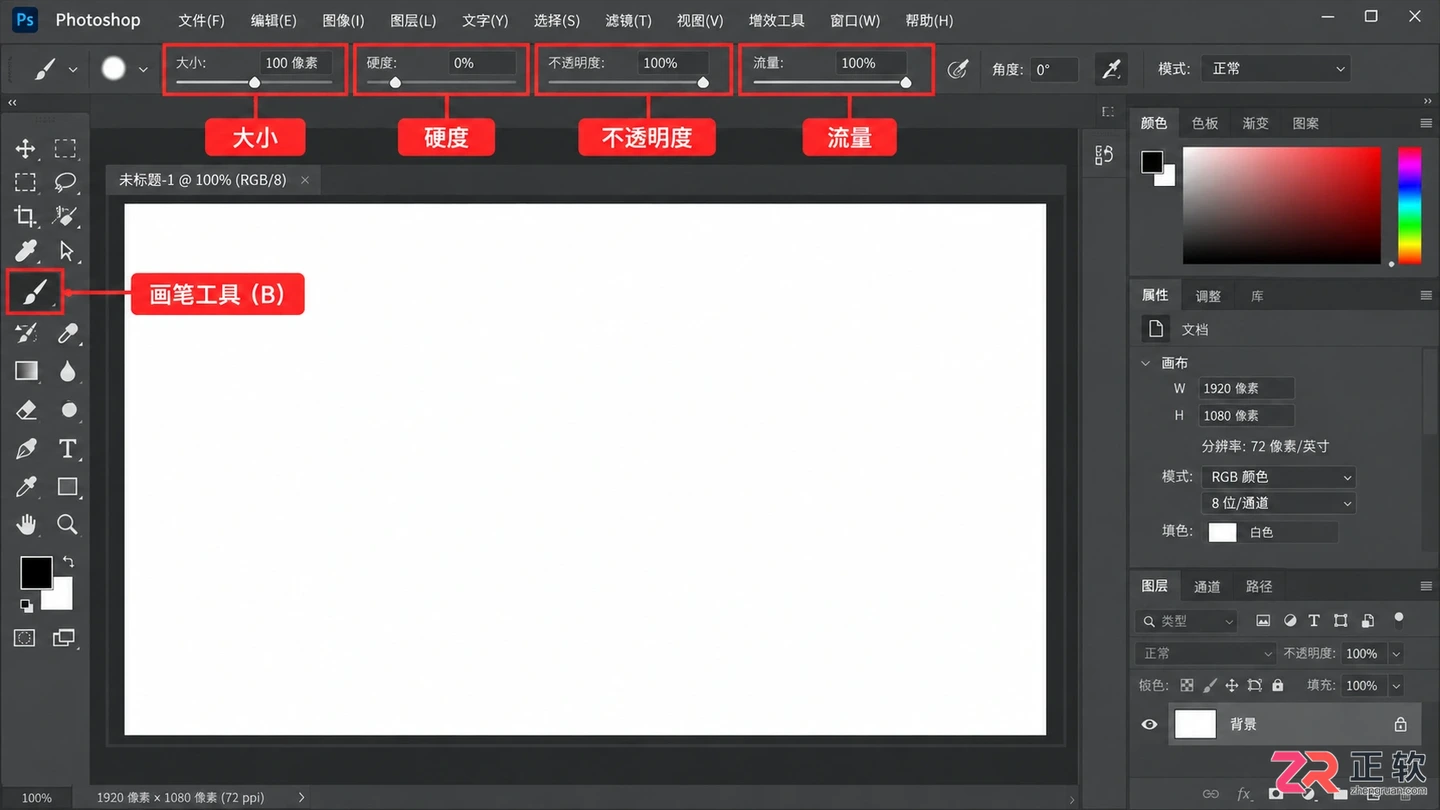Switch to the 色板 tab
This screenshot has height=810, width=1440.
pyautogui.click(x=1205, y=123)
